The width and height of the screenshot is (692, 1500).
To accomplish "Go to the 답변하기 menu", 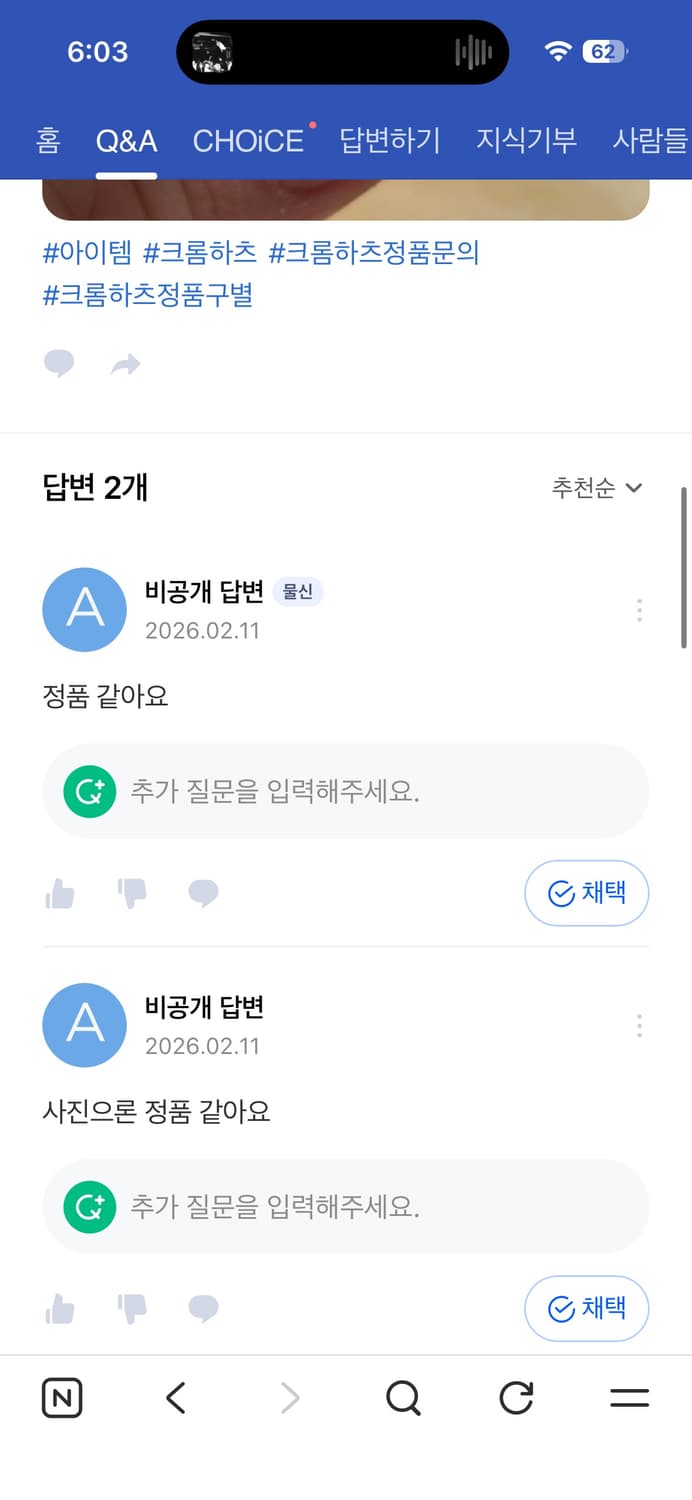I will (x=389, y=140).
